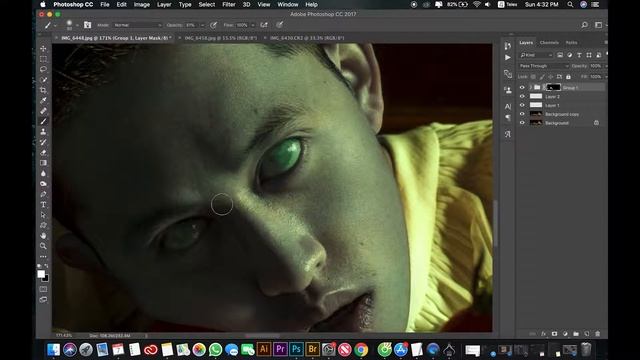
Task: Hide Layer 2 visibility eye
Action: tap(522, 96)
